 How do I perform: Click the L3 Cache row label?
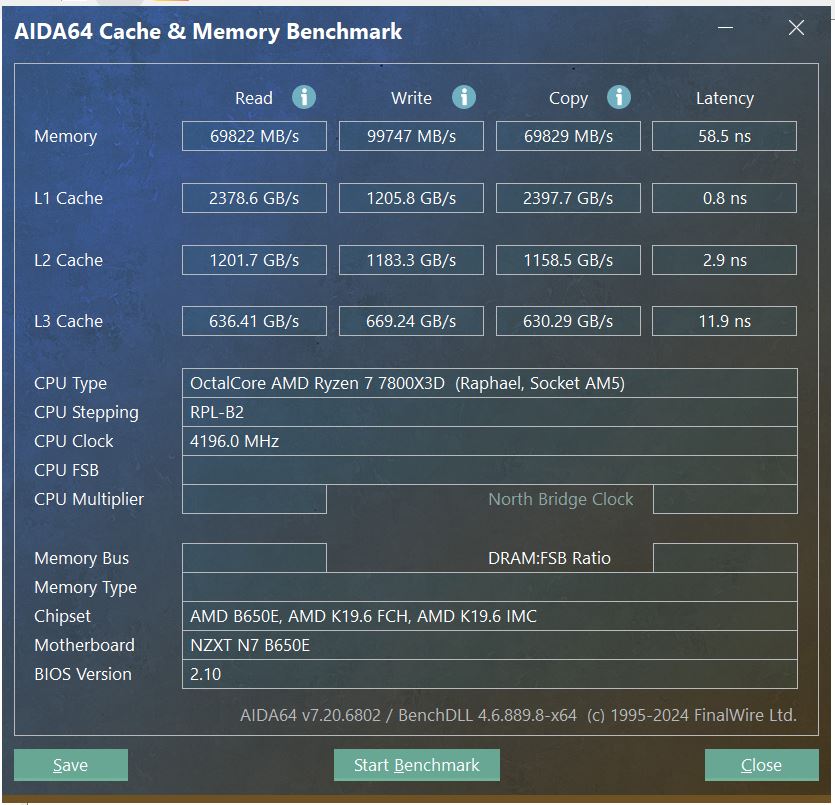click(x=68, y=321)
